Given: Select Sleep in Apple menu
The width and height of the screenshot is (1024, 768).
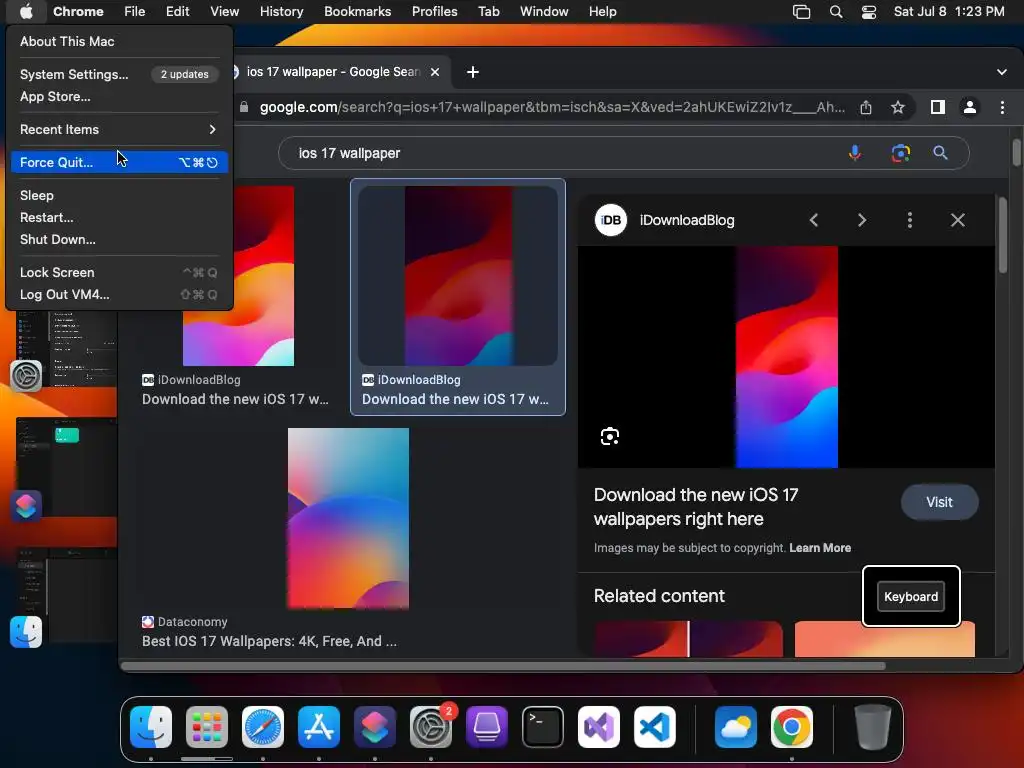Looking at the screenshot, I should pyautogui.click(x=119, y=195).
